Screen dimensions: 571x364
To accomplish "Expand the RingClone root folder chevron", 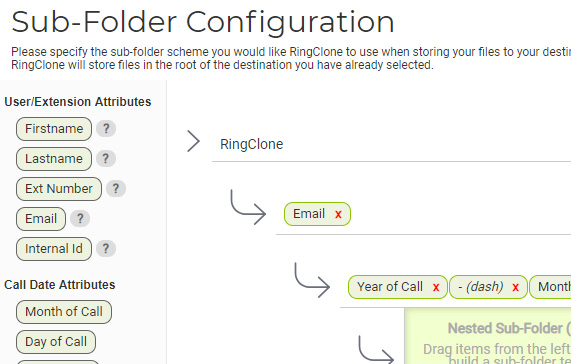I will click(x=193, y=141).
